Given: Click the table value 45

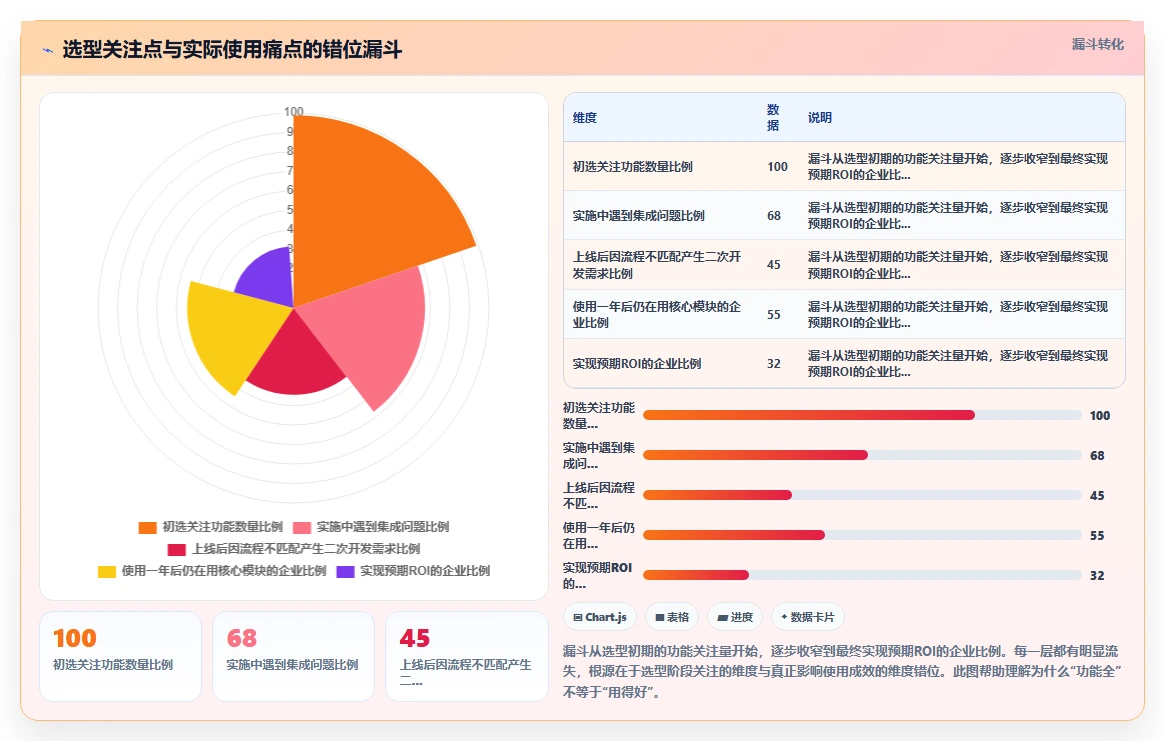Looking at the screenshot, I should (x=774, y=265).
